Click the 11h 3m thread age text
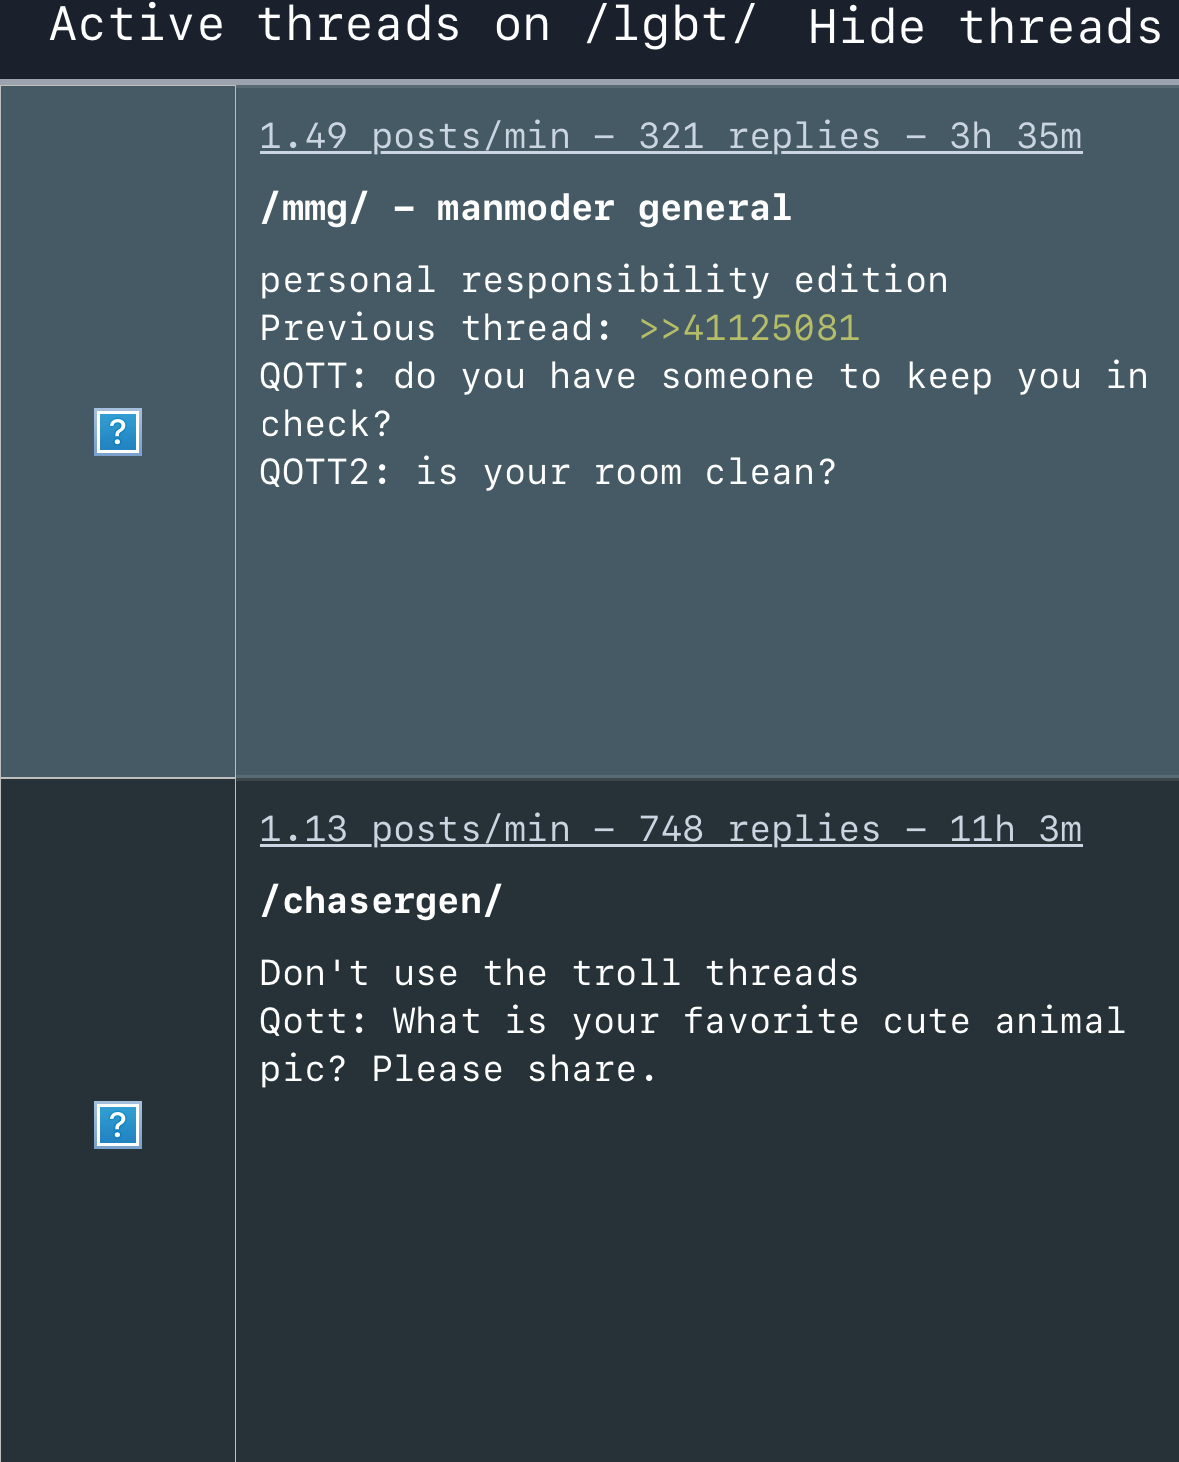 1016,829
